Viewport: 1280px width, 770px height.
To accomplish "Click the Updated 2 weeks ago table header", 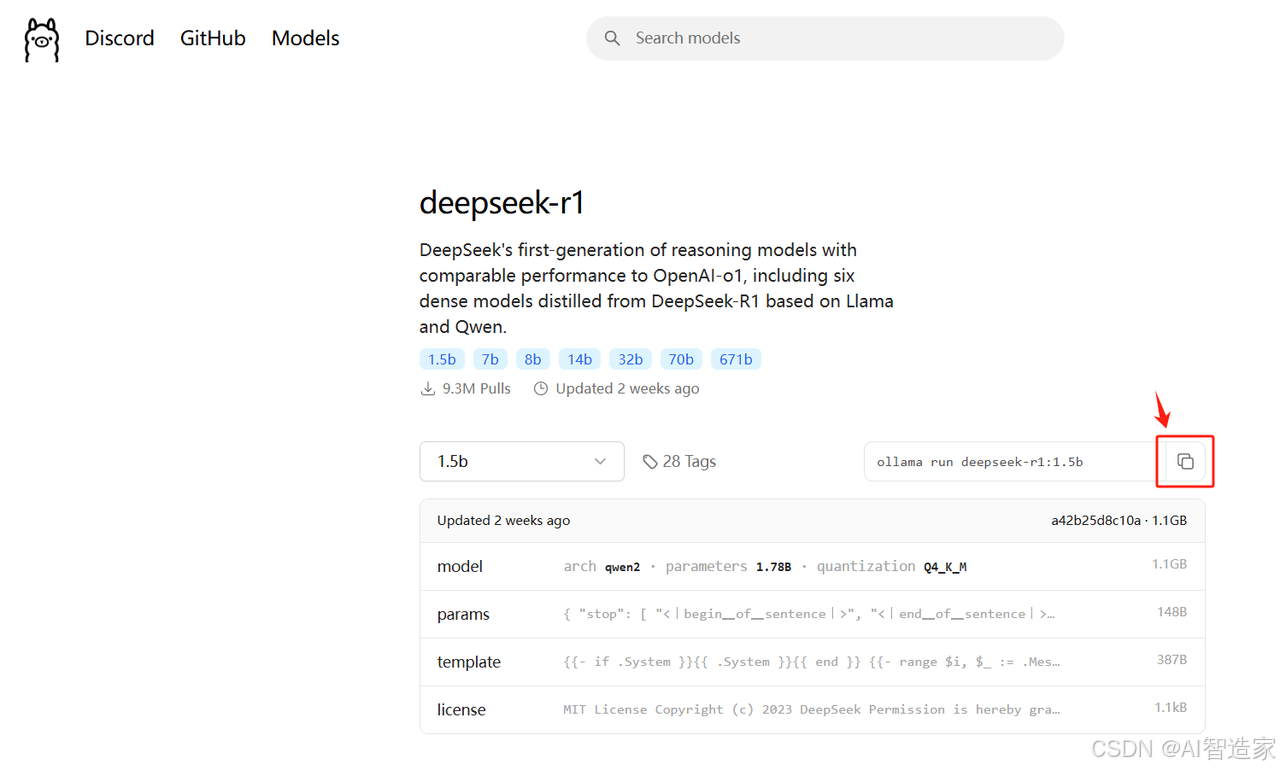I will coord(503,520).
